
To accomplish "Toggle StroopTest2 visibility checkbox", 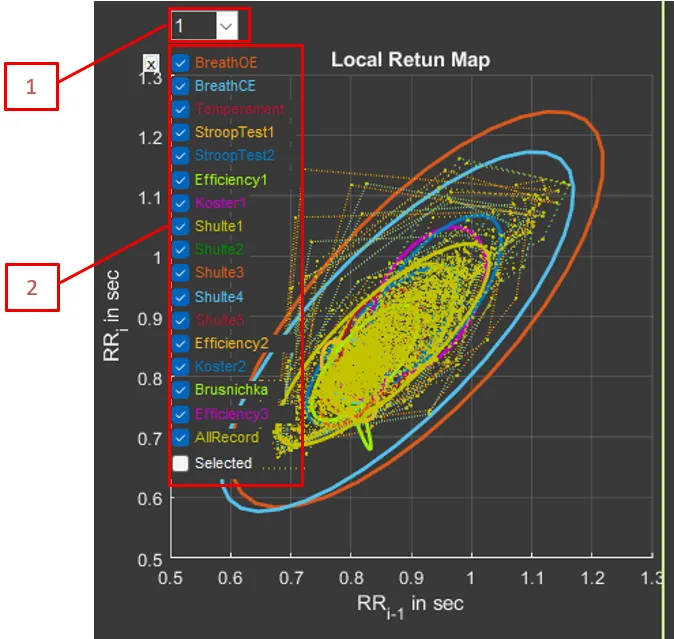I will click(x=180, y=156).
